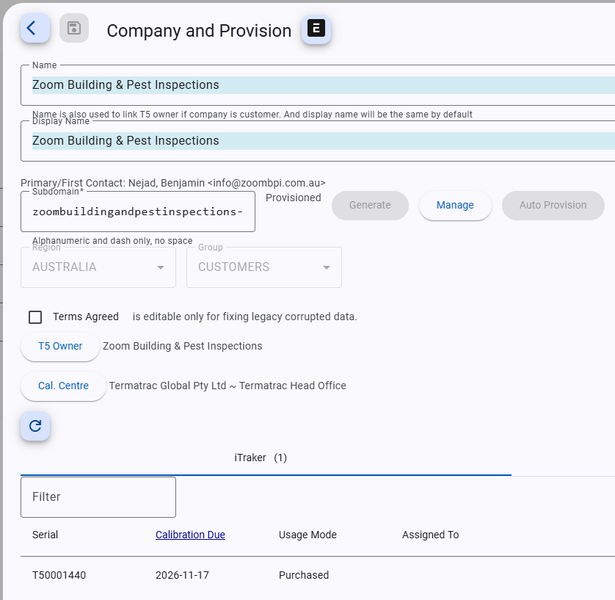This screenshot has height=600, width=615.
Task: Tick the Terms Agreed checkbox
Action: tap(35, 317)
